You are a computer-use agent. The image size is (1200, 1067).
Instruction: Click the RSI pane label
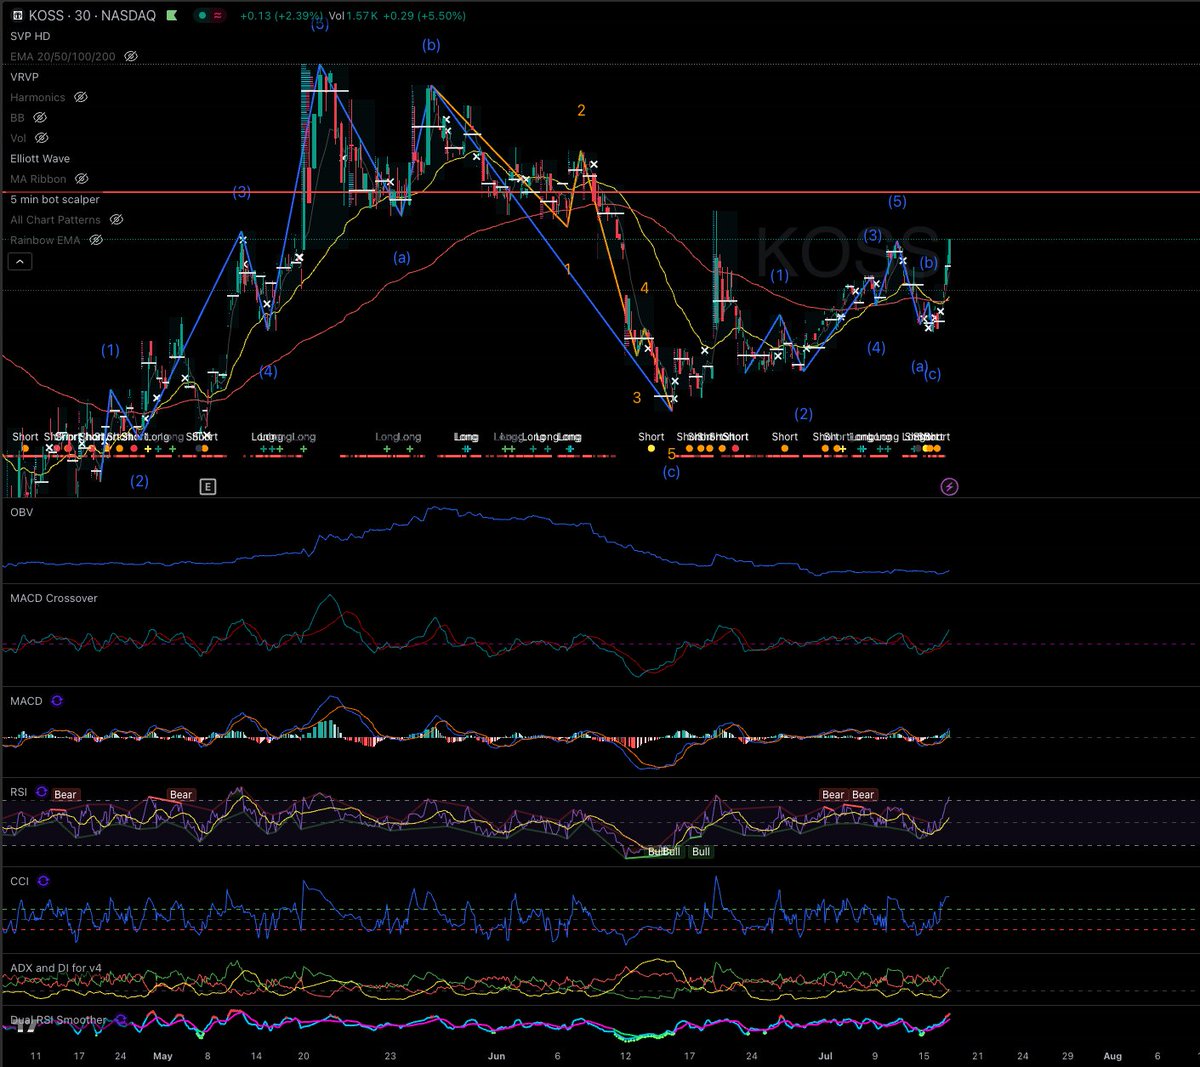[19, 792]
